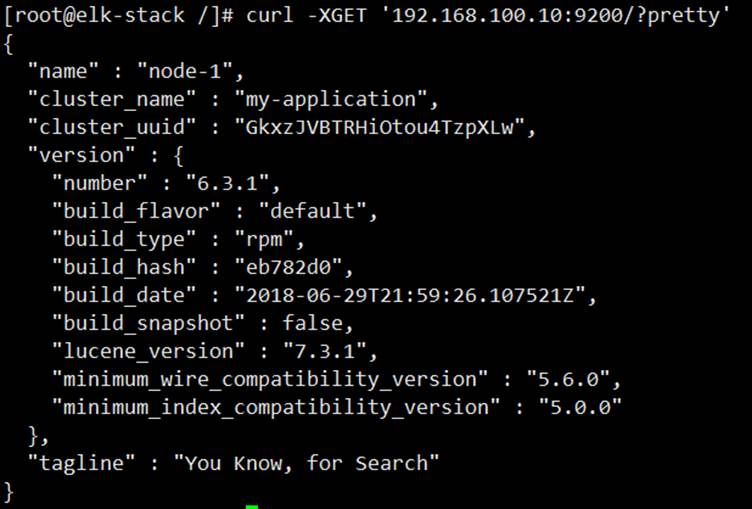The width and height of the screenshot is (752, 509).
Task: Click the build_flavor value "default"
Action: tap(312, 211)
